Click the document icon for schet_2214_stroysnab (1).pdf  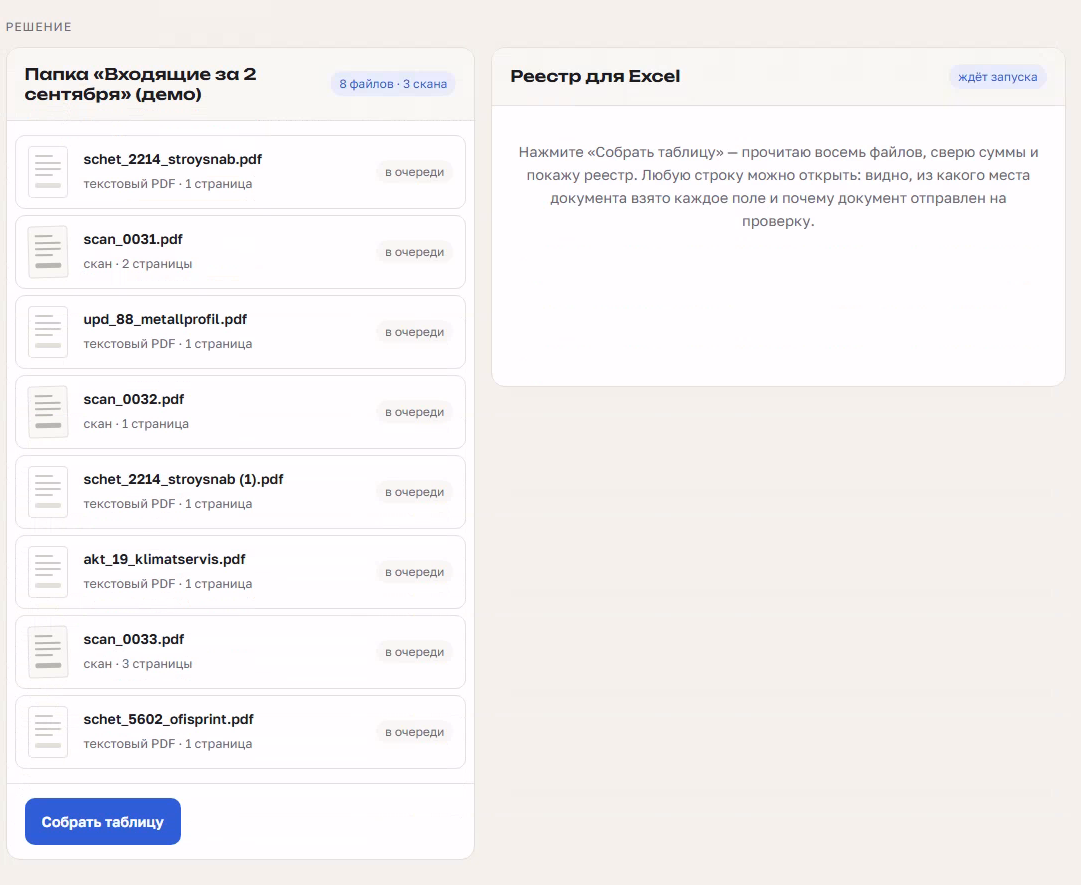[48, 491]
